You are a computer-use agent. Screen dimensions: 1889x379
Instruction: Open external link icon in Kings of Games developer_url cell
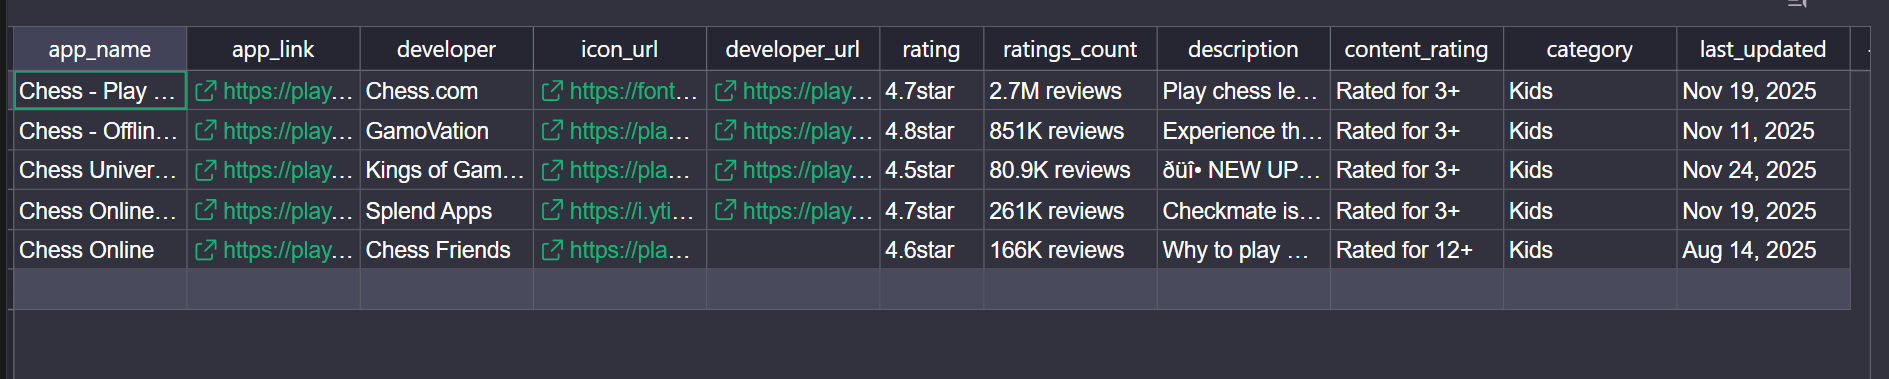[725, 171]
